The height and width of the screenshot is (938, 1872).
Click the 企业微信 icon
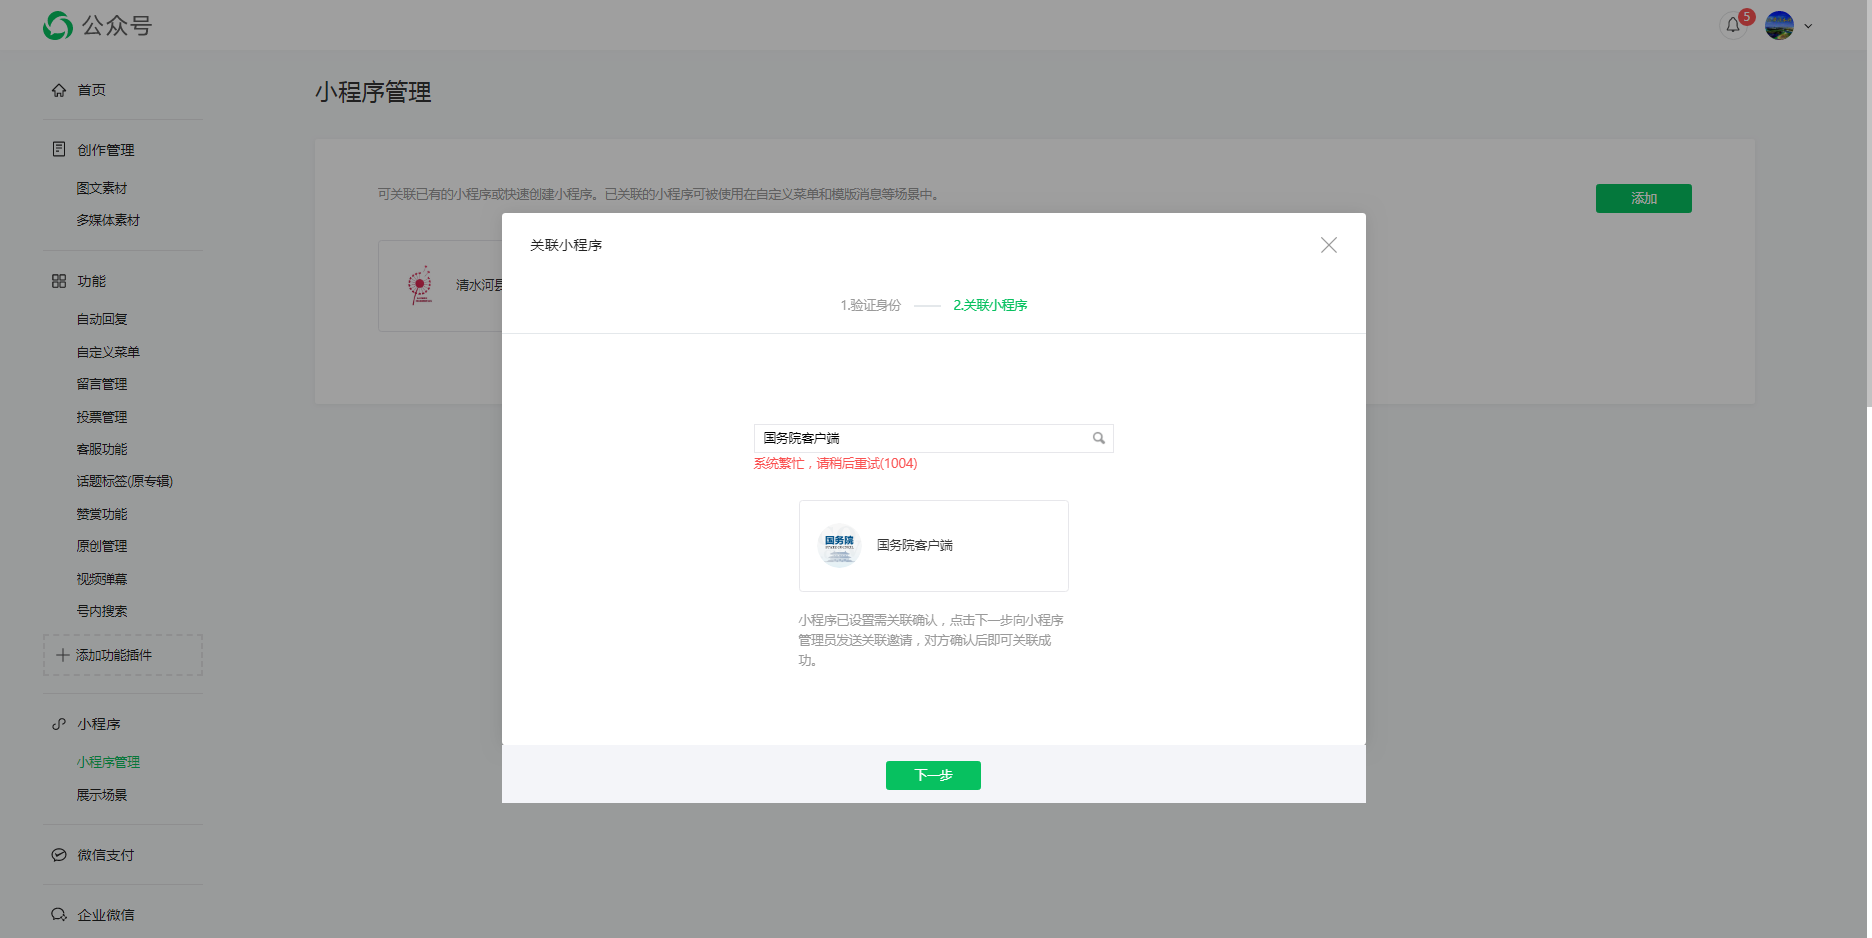click(x=59, y=915)
